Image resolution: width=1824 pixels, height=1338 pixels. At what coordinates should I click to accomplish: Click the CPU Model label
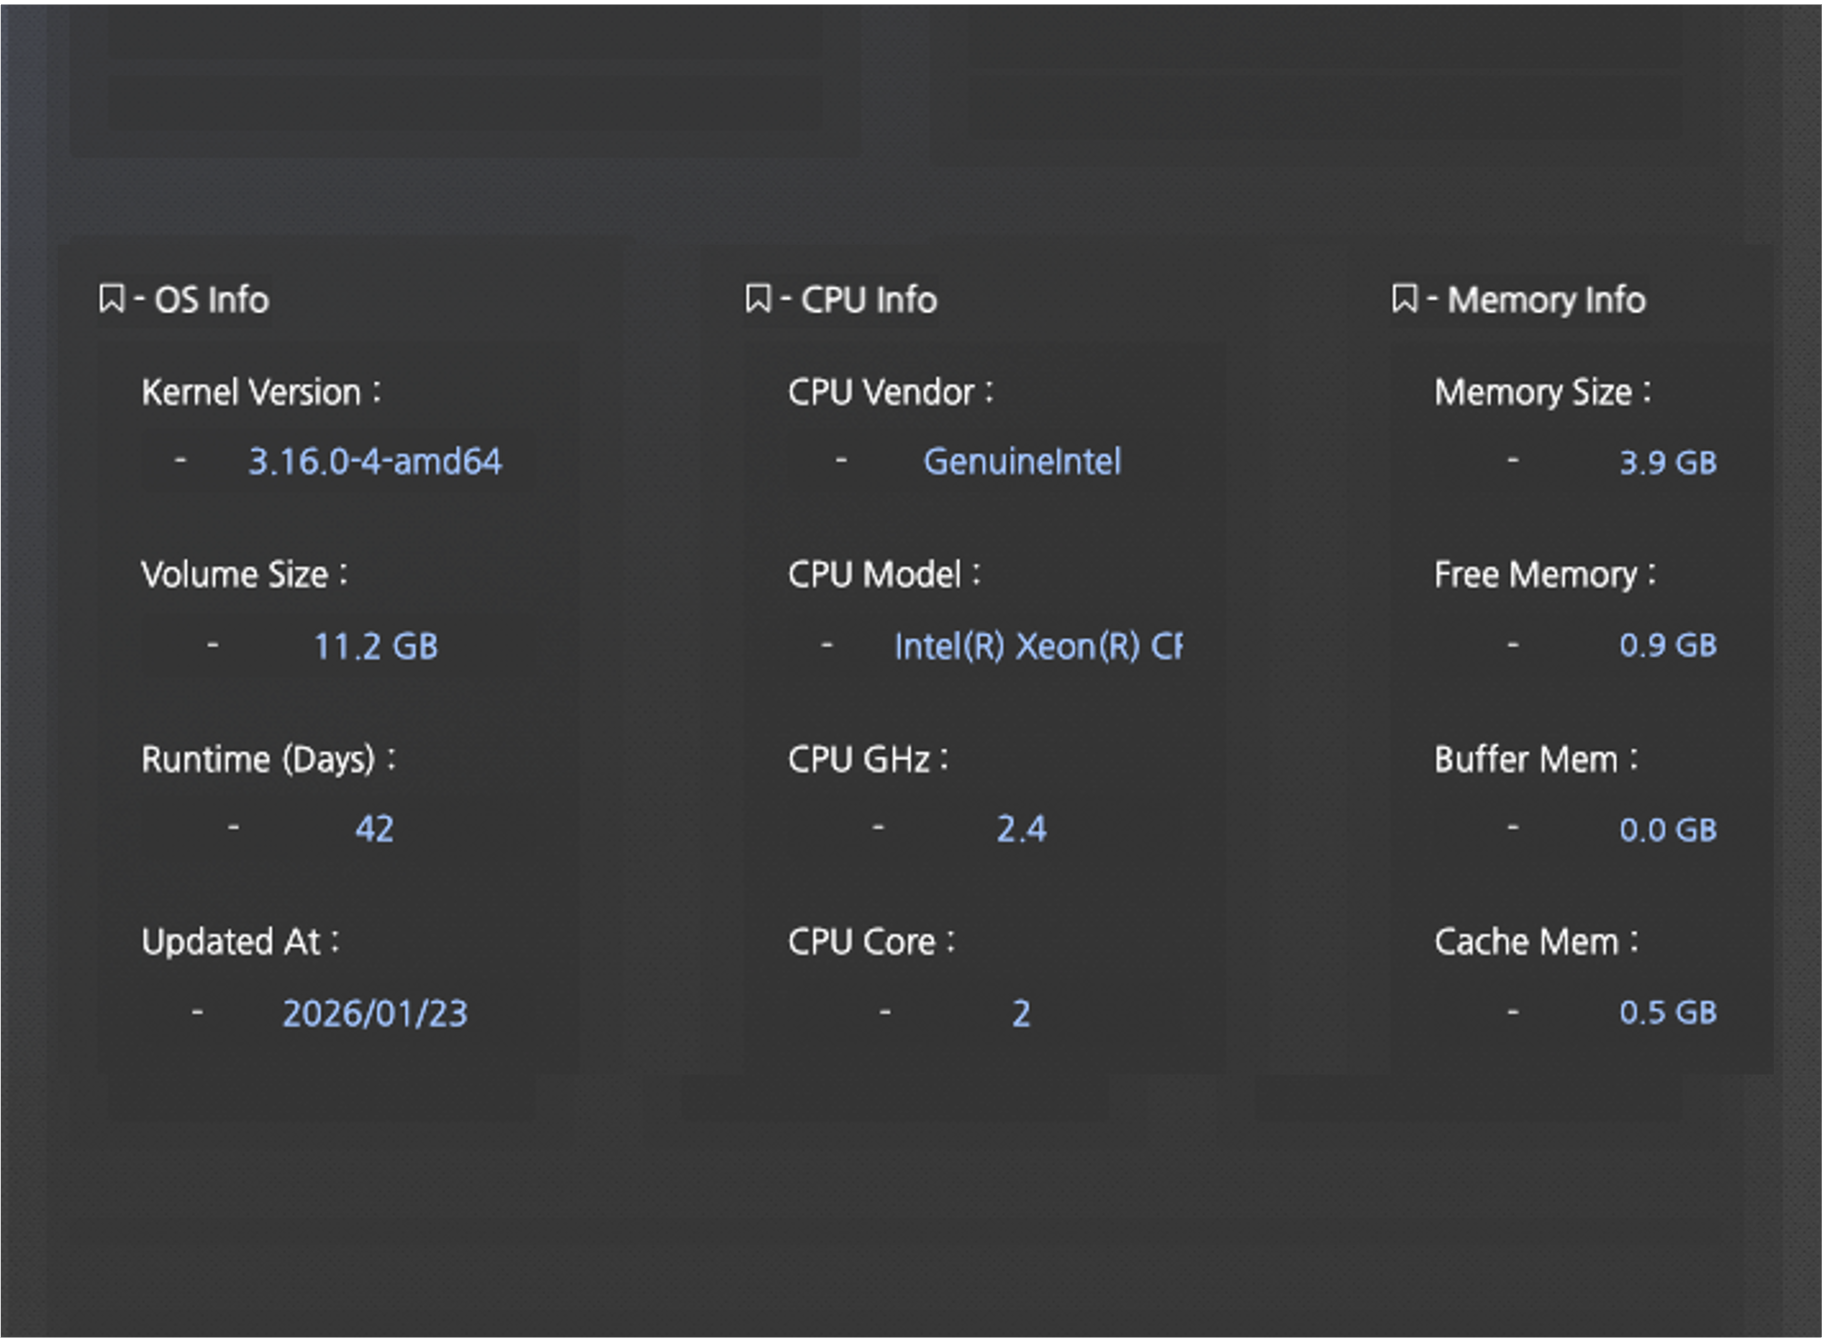tap(874, 575)
